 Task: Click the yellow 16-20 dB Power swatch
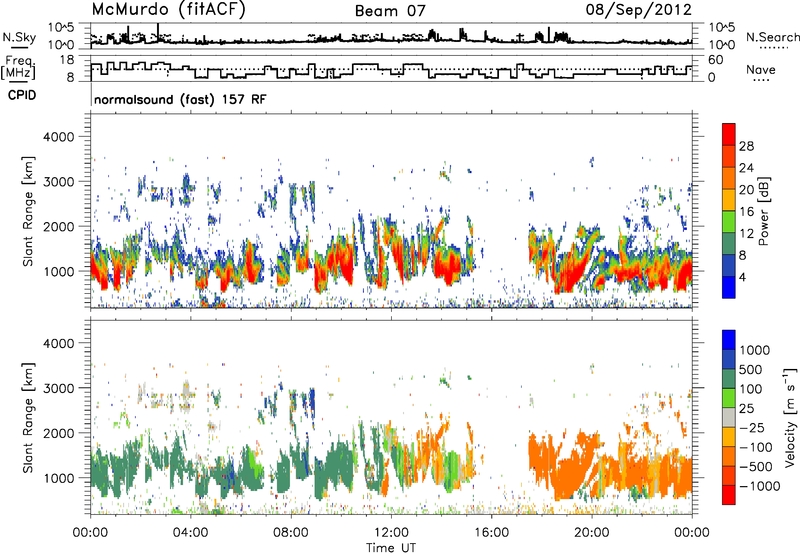point(729,200)
